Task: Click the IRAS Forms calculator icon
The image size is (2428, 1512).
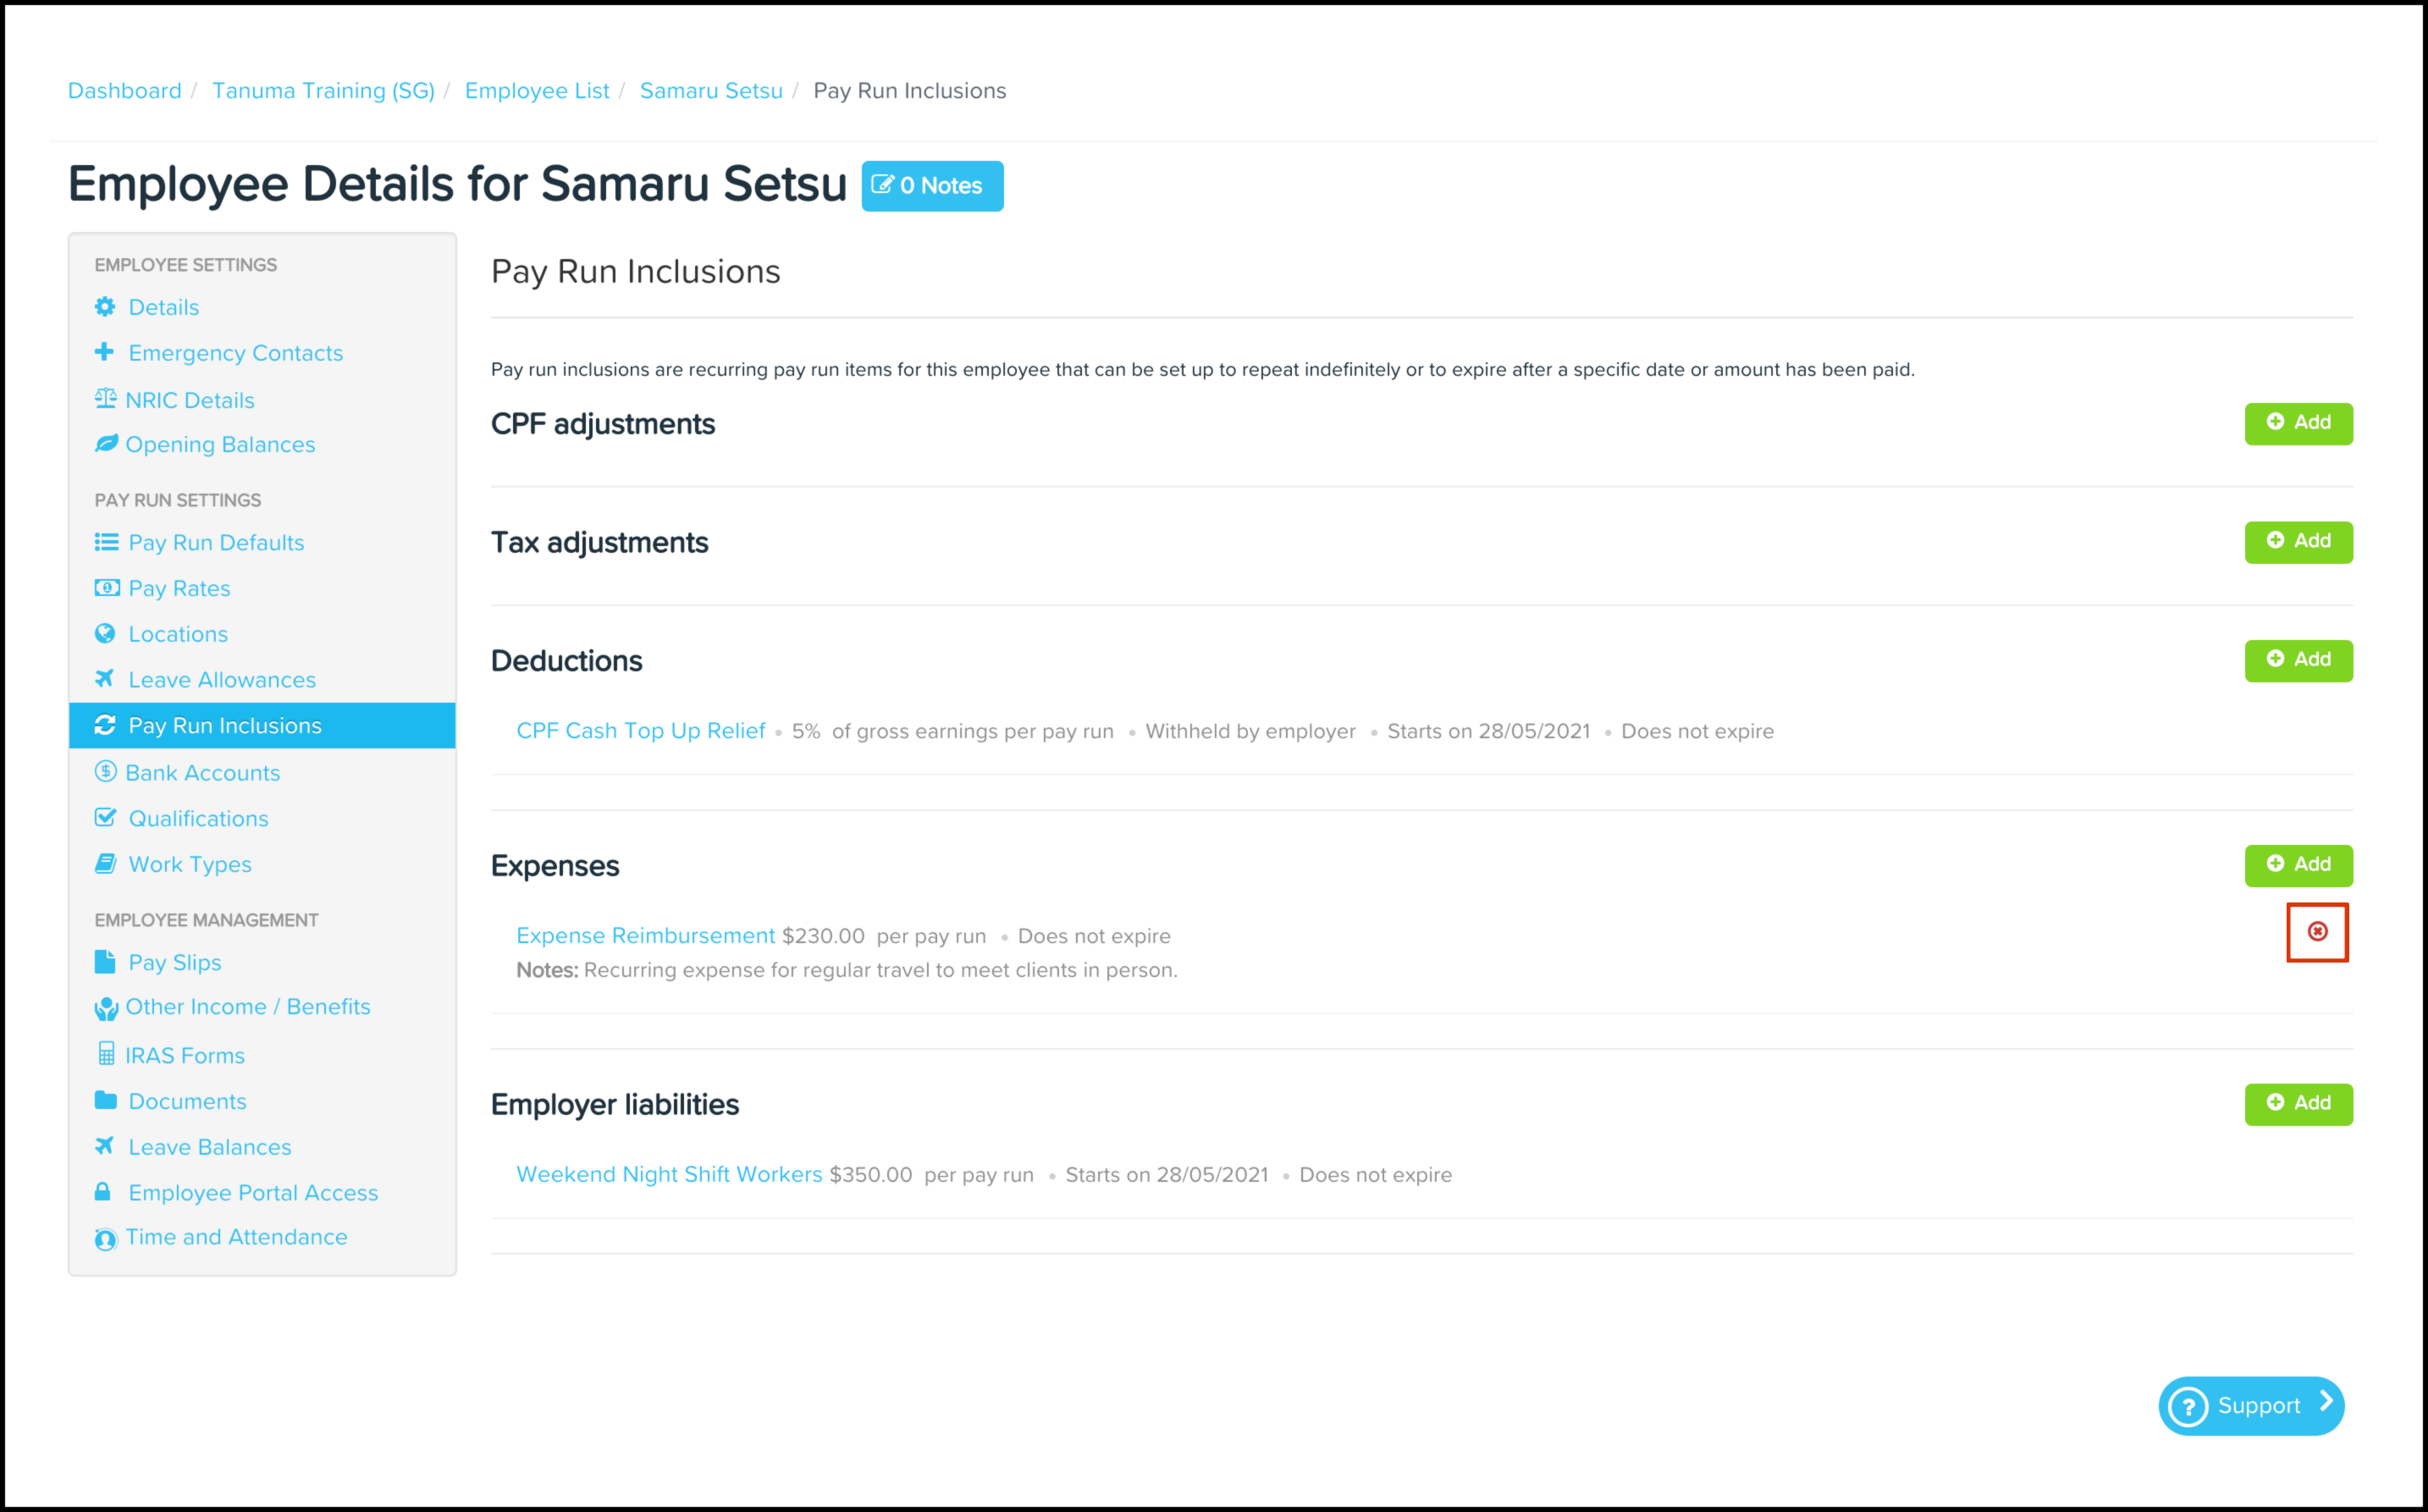Action: (x=106, y=1054)
